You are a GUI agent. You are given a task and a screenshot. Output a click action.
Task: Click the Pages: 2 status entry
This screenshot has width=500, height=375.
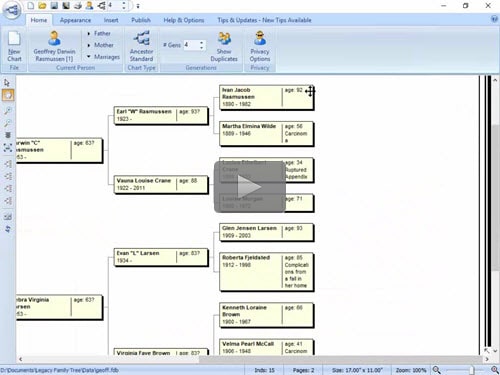303,370
